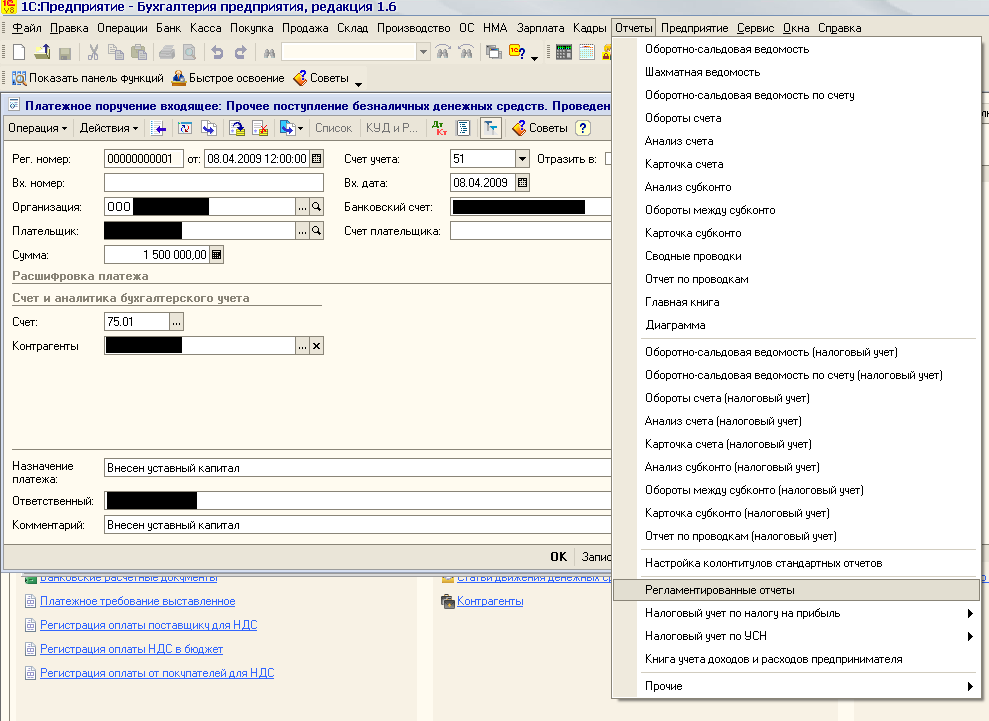Click the OK button
This screenshot has height=721, width=989.
point(558,557)
